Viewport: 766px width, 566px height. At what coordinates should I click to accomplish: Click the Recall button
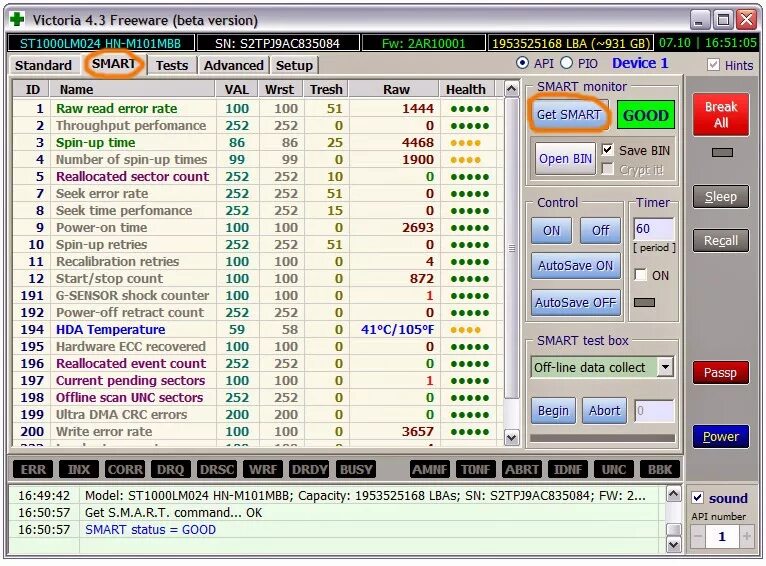(x=721, y=241)
